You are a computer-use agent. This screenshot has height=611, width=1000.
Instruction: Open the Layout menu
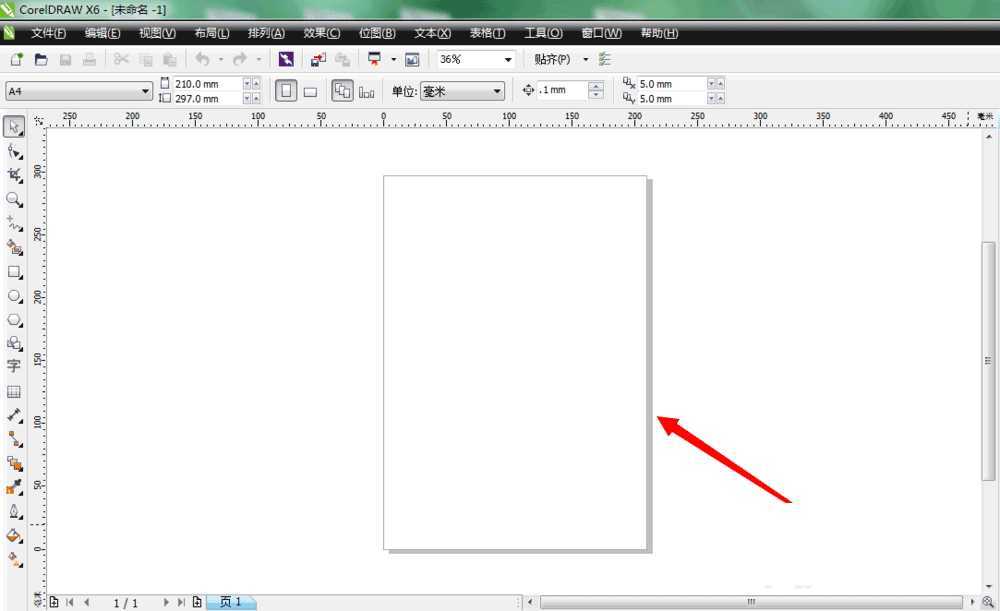point(212,33)
